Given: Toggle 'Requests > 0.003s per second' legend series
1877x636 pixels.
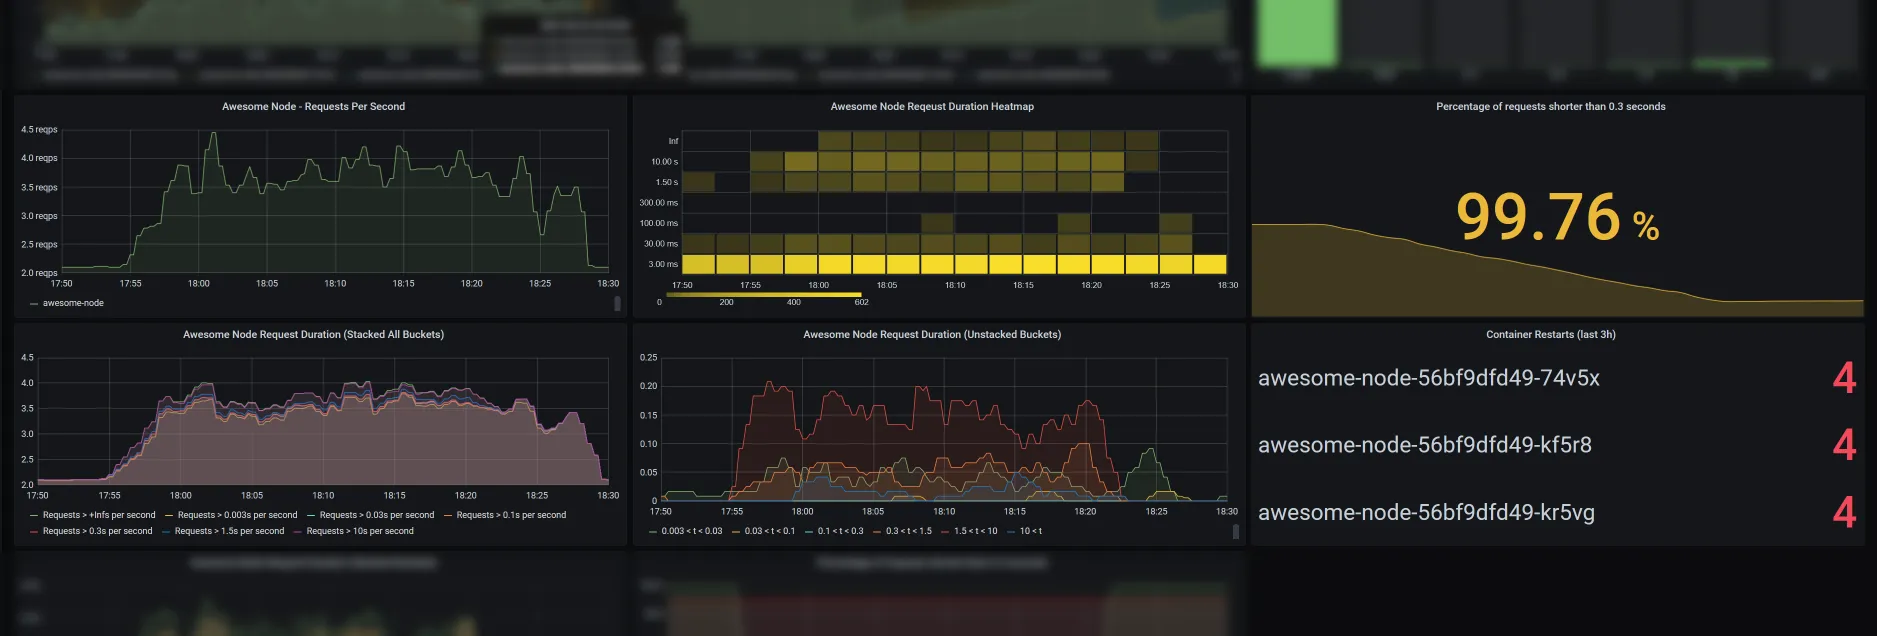Looking at the screenshot, I should click(x=237, y=515).
